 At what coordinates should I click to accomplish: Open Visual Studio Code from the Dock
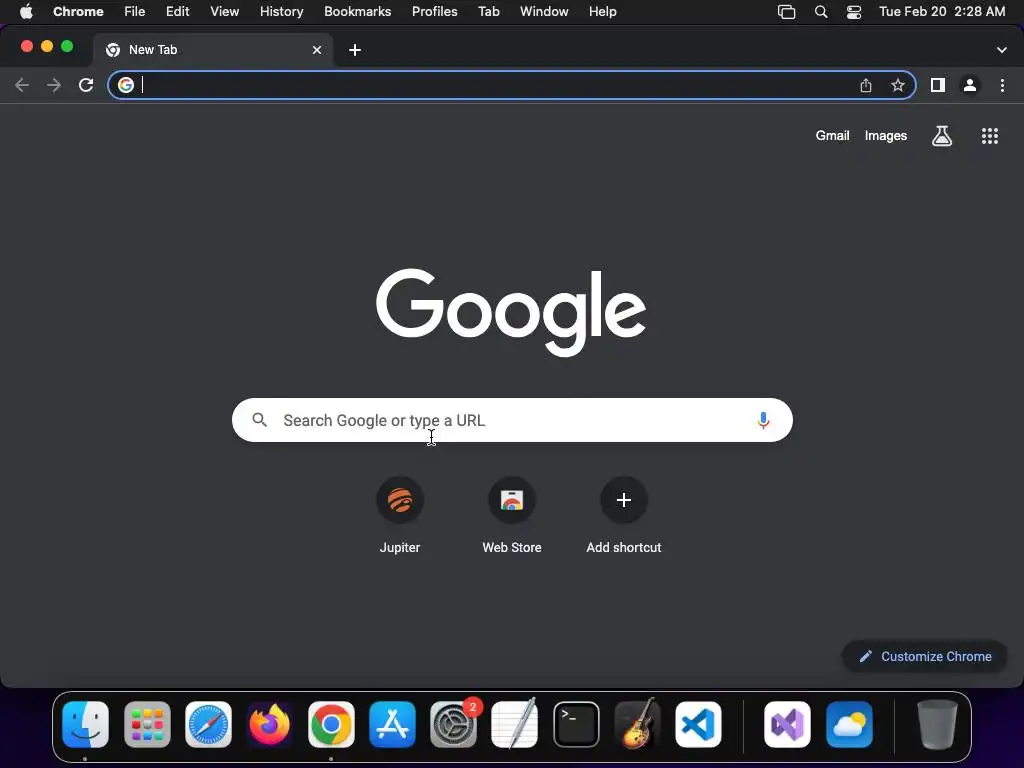[x=698, y=724]
